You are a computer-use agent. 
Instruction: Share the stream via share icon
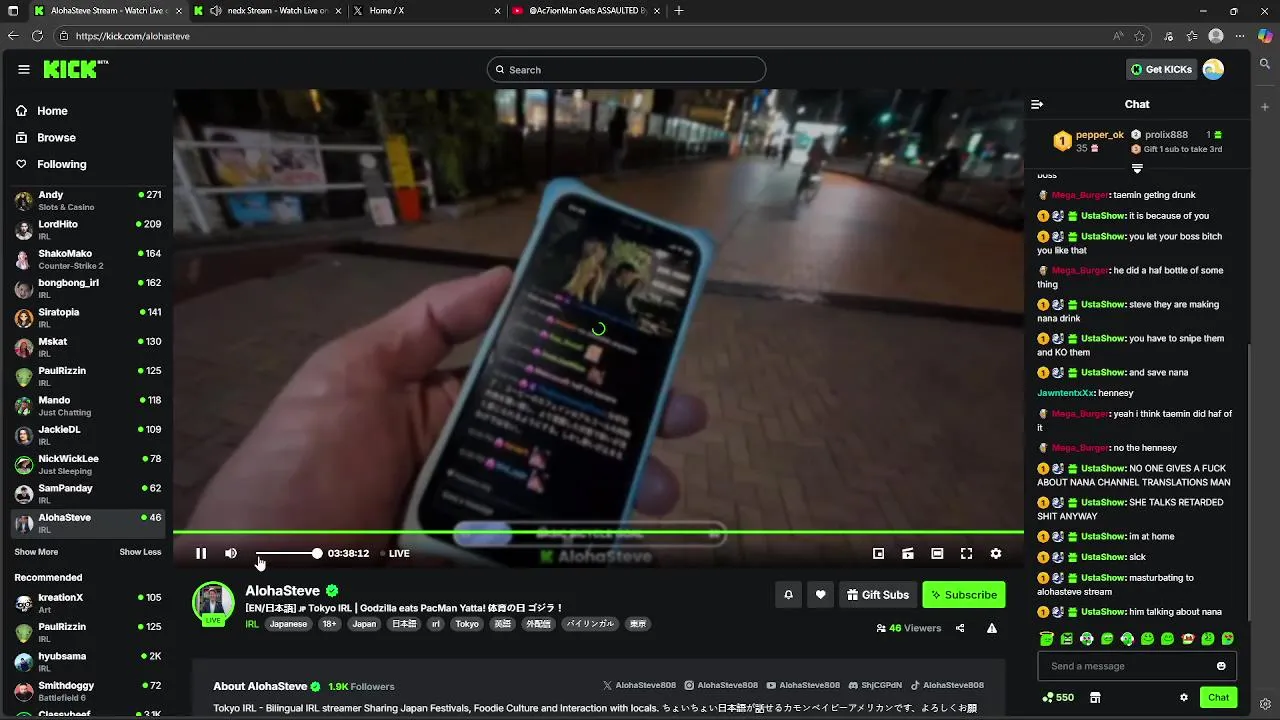(960, 628)
